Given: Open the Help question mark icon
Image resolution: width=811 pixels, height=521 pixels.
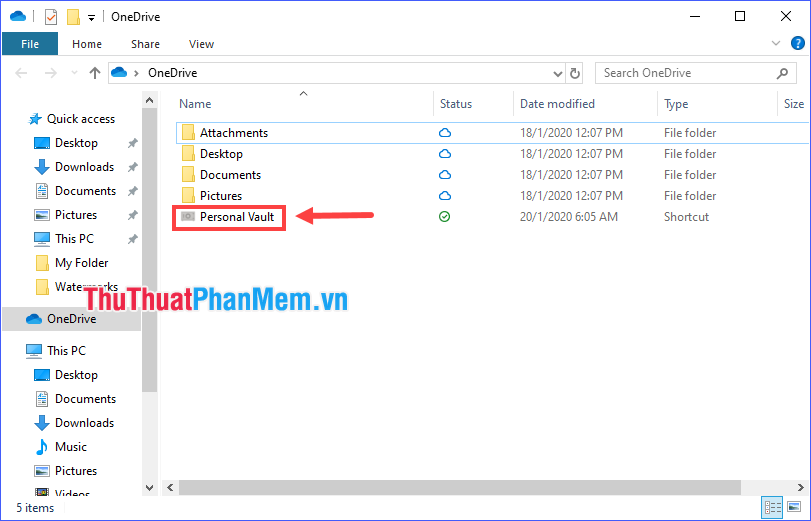Looking at the screenshot, I should coord(797,43).
